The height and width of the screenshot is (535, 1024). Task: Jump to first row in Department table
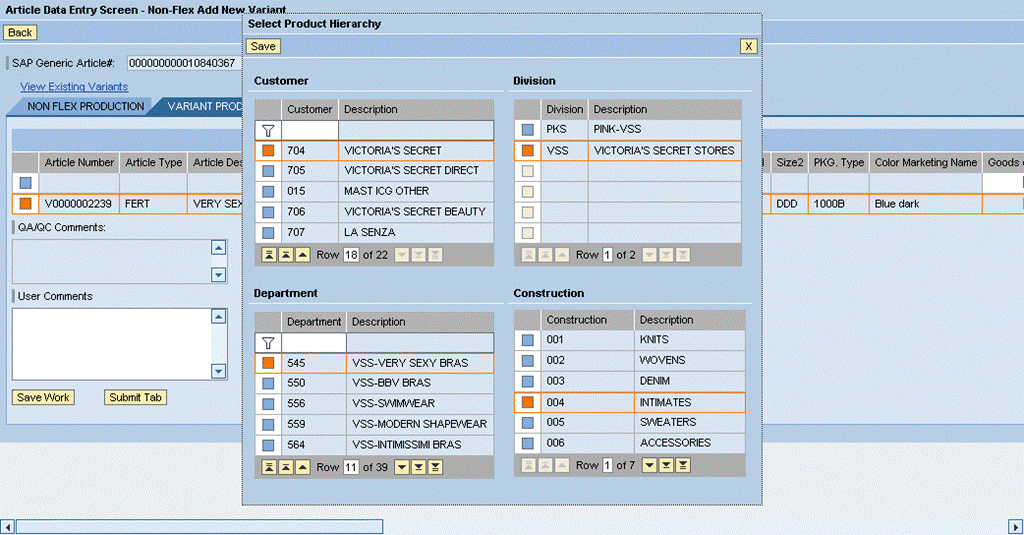pos(269,467)
